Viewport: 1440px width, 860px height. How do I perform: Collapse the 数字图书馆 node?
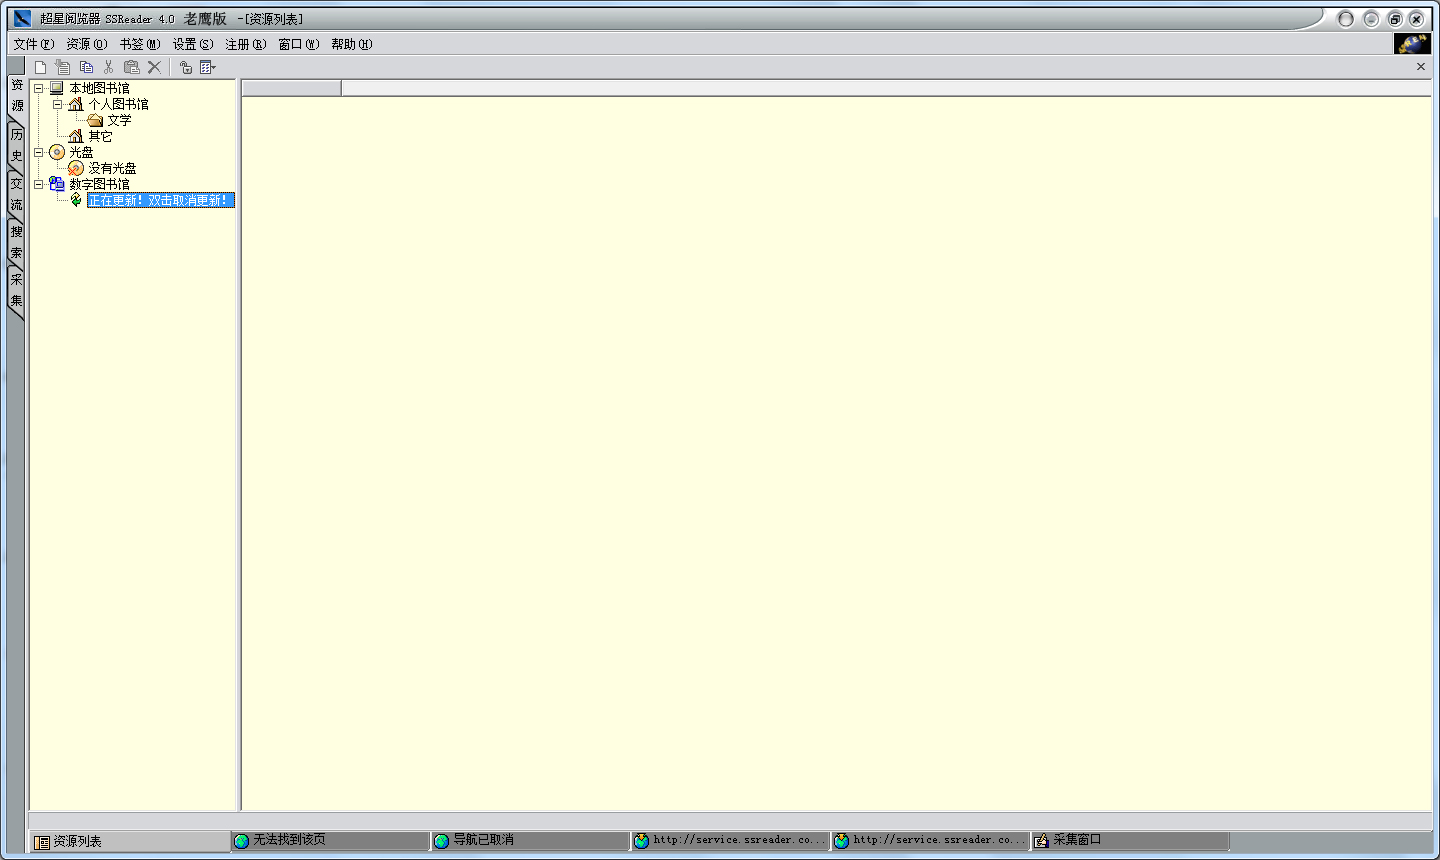(x=39, y=183)
